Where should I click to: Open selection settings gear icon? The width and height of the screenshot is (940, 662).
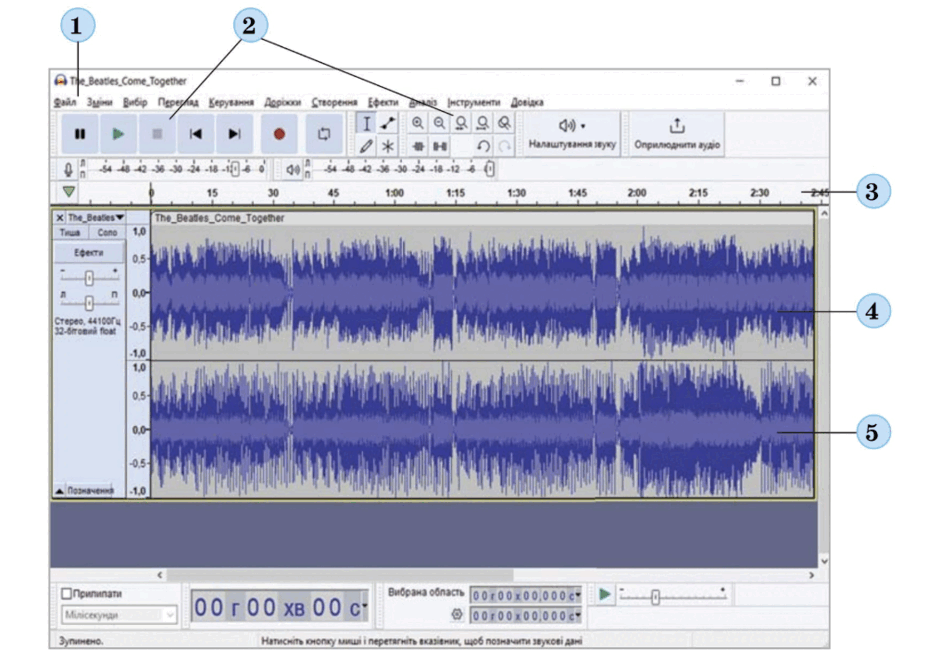coord(457,614)
